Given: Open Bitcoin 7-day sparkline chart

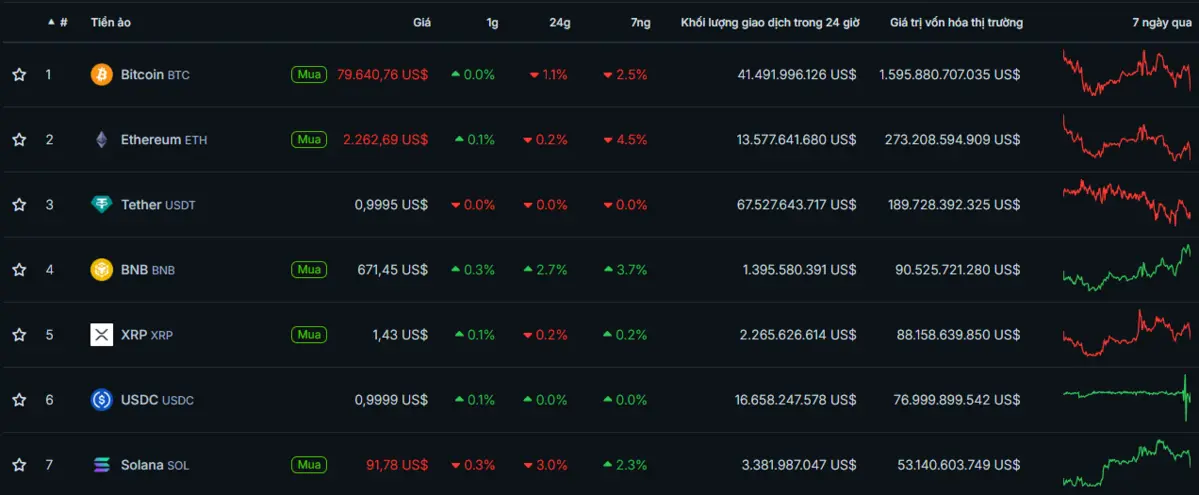Looking at the screenshot, I should (x=1126, y=73).
